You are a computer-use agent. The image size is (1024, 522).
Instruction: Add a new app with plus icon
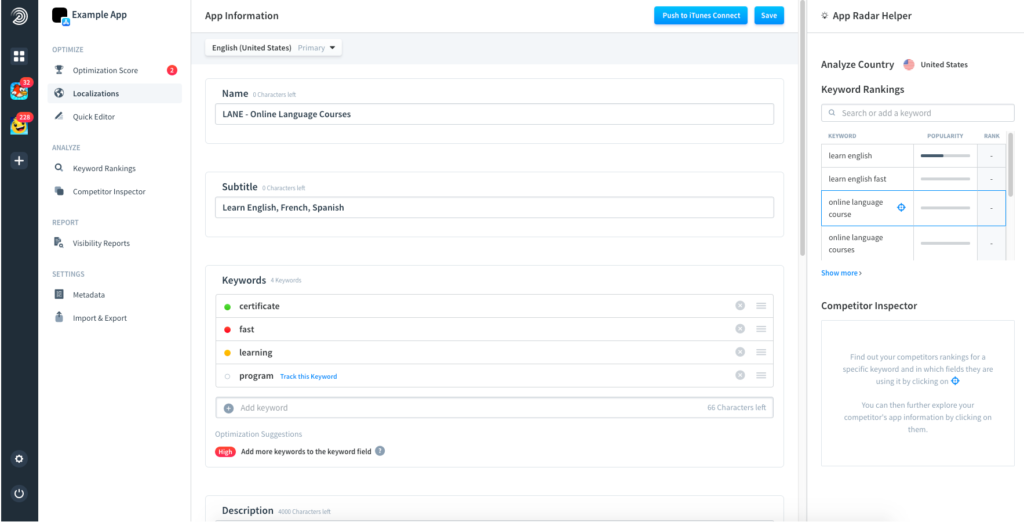[19, 161]
